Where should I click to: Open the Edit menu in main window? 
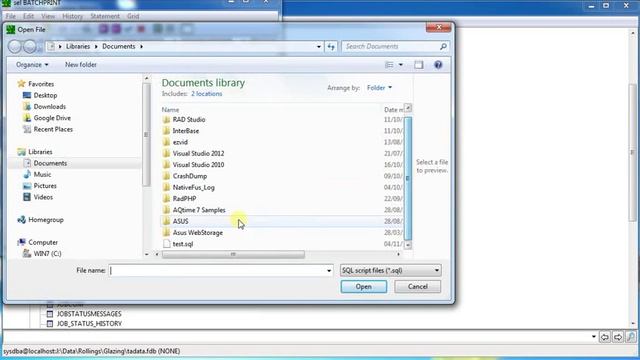pos(28,16)
